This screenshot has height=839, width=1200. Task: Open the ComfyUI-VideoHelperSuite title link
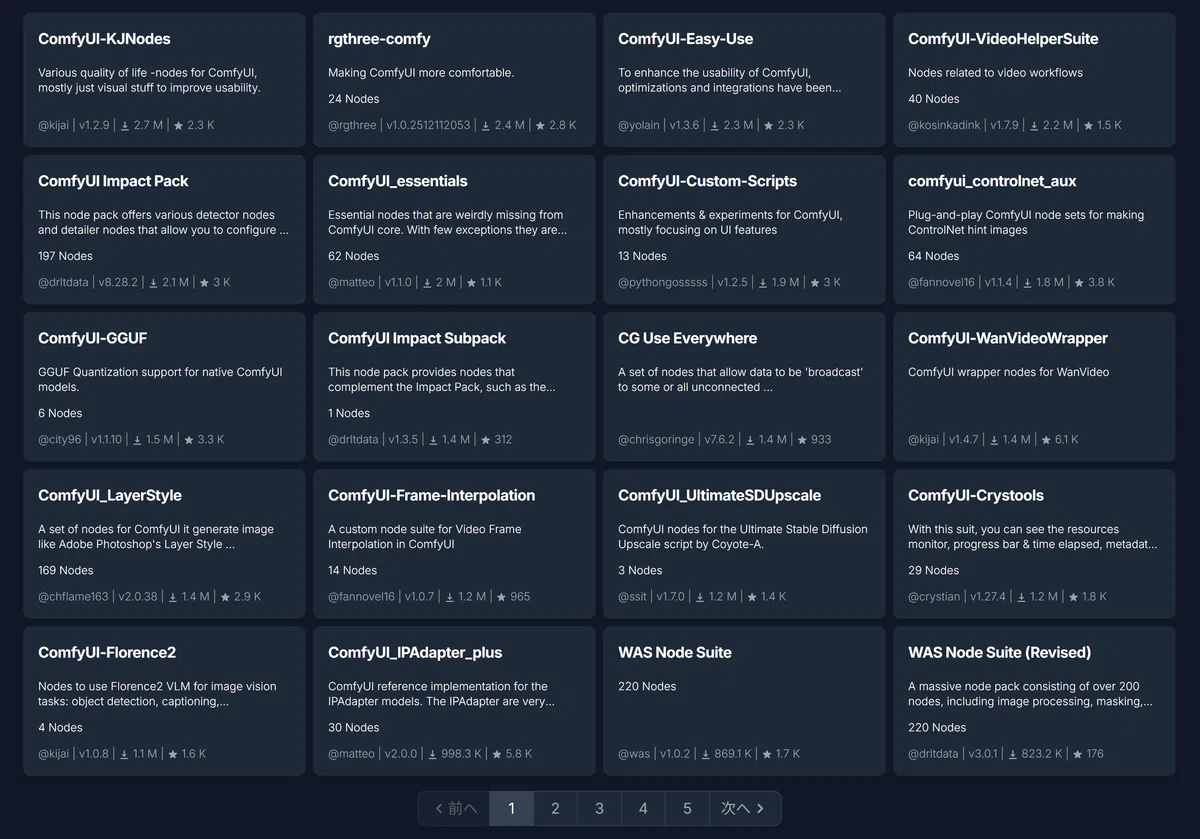1003,39
